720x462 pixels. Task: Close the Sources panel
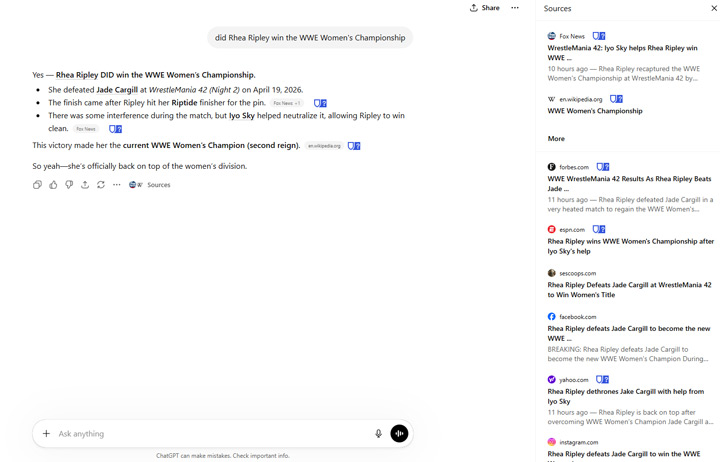[x=713, y=8]
